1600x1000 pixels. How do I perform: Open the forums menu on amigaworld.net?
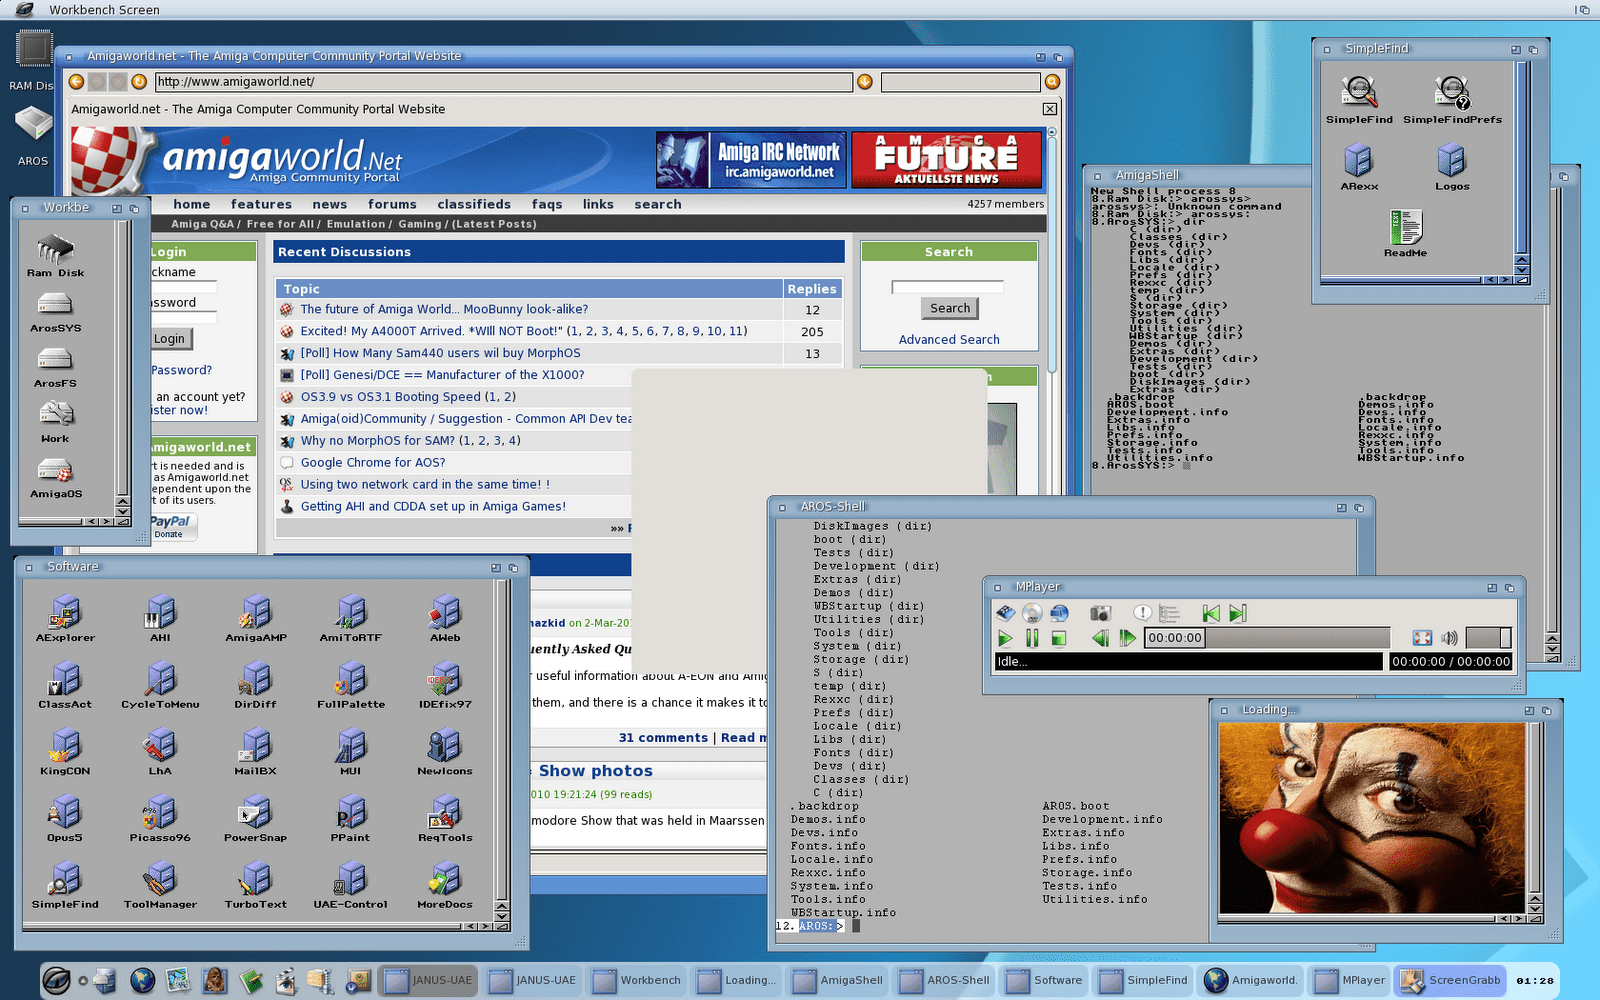tap(392, 204)
